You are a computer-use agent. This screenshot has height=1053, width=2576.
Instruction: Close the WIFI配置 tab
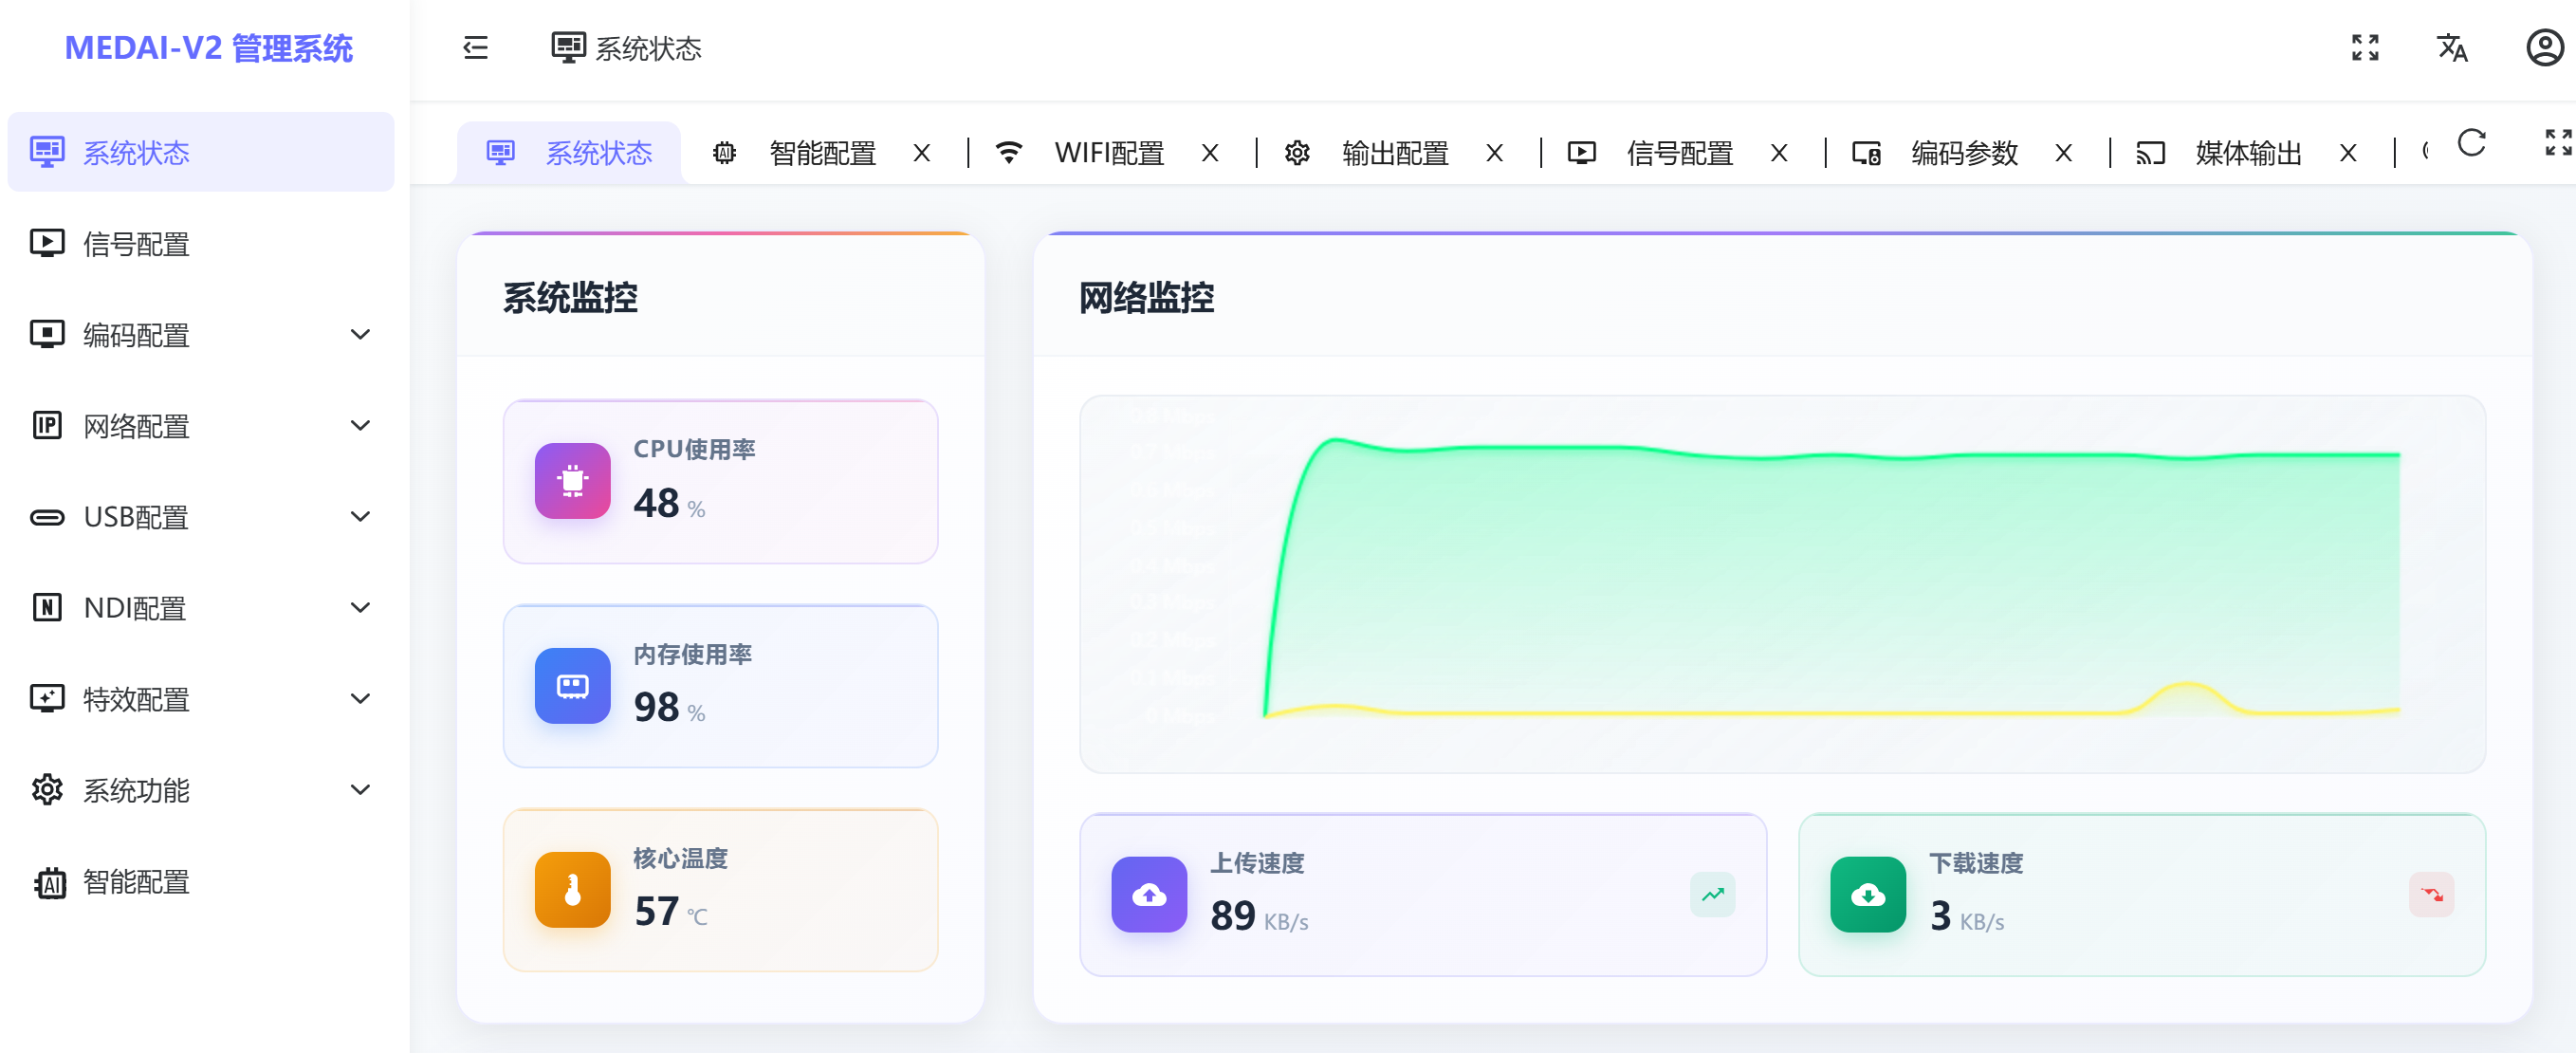[x=1210, y=153]
